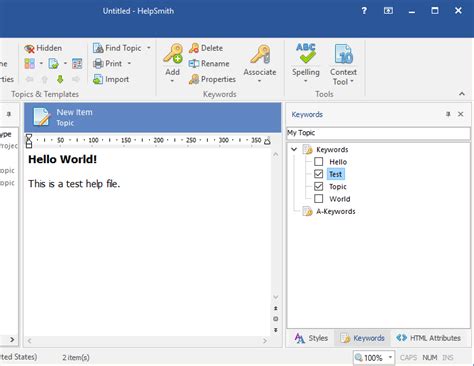Click the Associate keyword icon

coord(260,54)
